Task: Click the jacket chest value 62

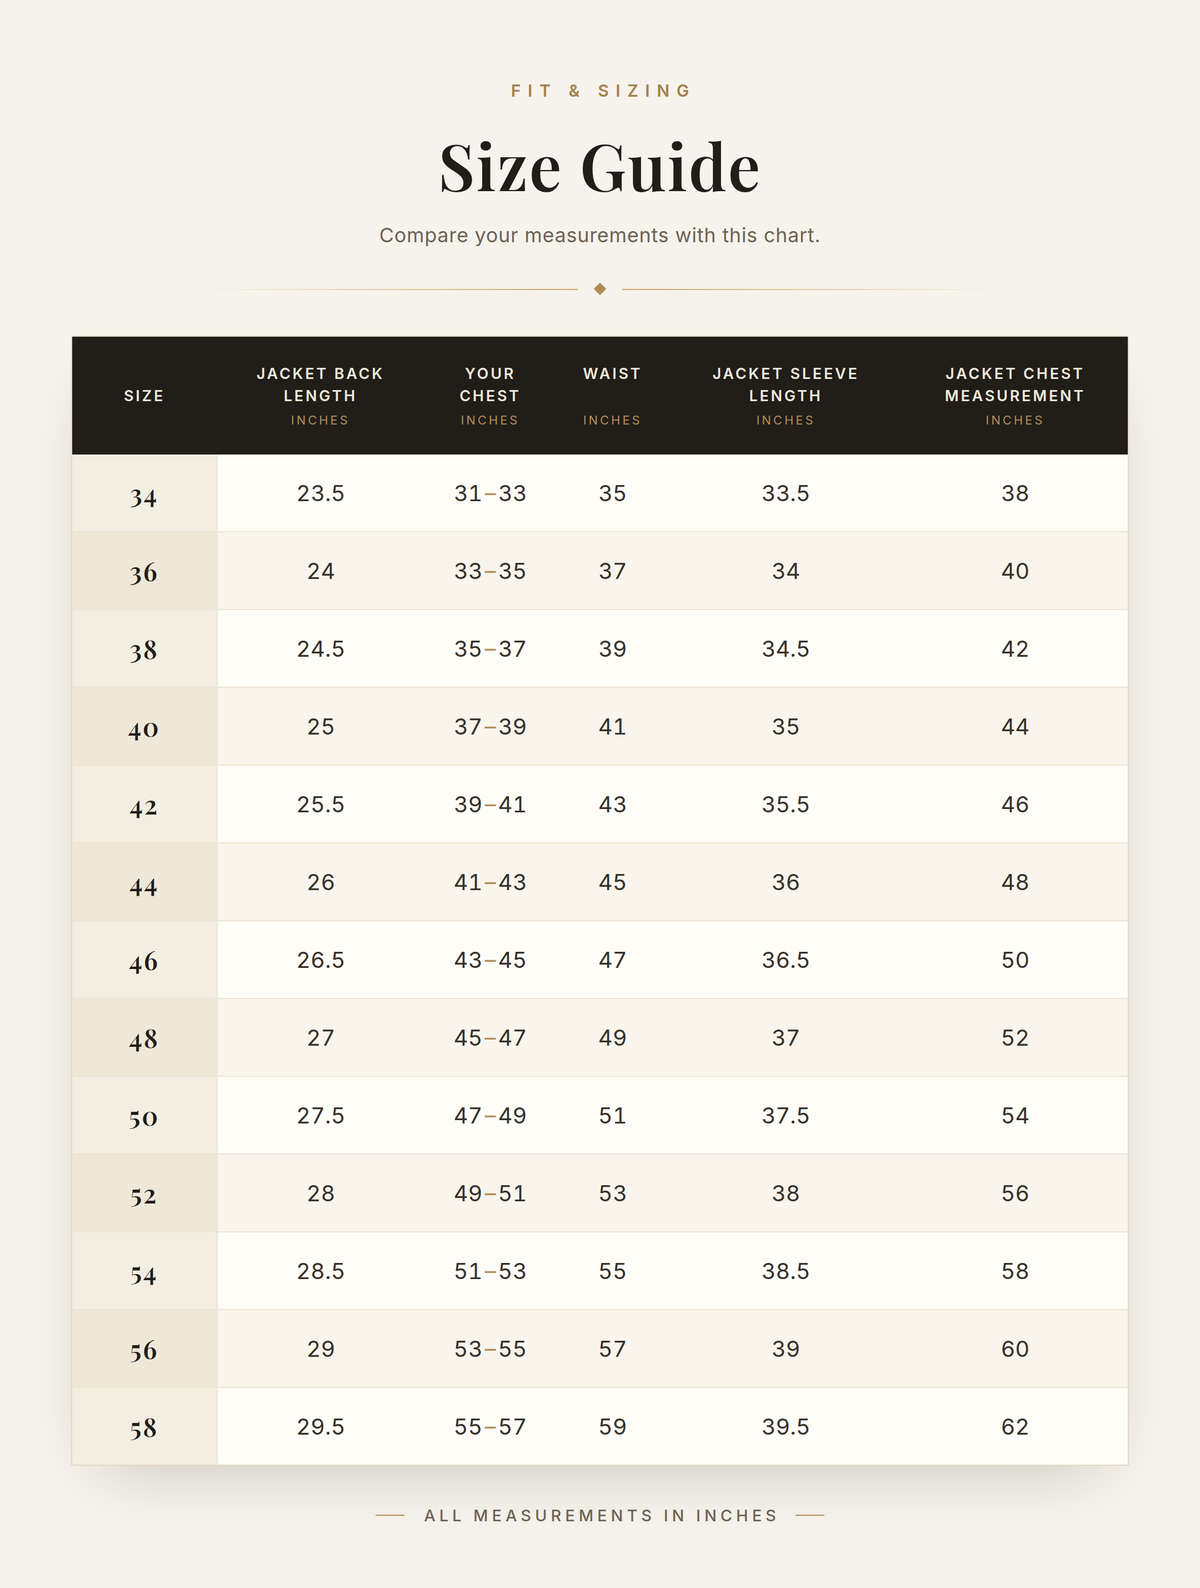Action: pyautogui.click(x=1015, y=1427)
